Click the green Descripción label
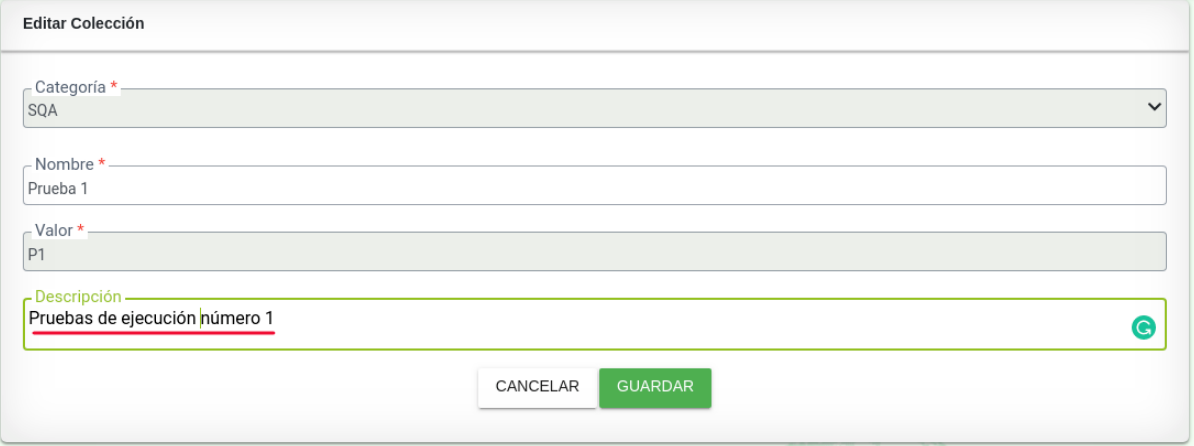Image resolution: width=1194 pixels, height=446 pixels. (78, 297)
